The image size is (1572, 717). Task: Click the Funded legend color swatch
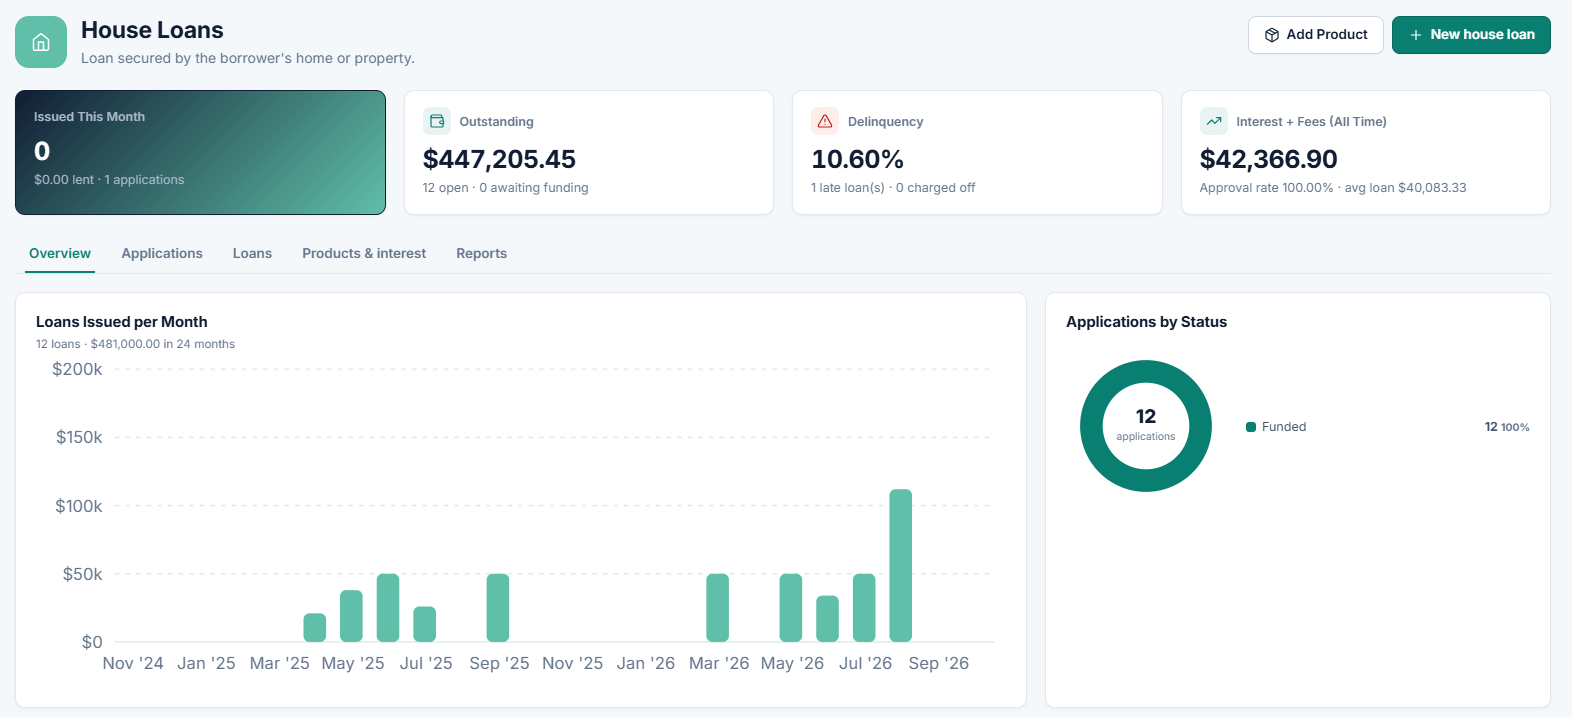[x=1251, y=427]
